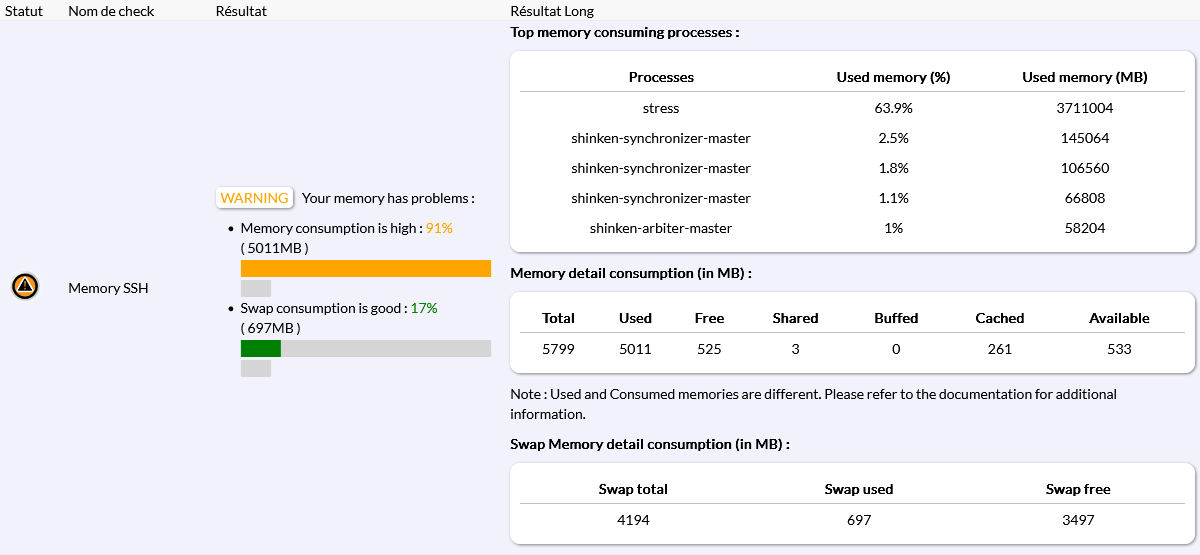The height and width of the screenshot is (555, 1200).
Task: Click the Processes table header
Action: click(661, 77)
